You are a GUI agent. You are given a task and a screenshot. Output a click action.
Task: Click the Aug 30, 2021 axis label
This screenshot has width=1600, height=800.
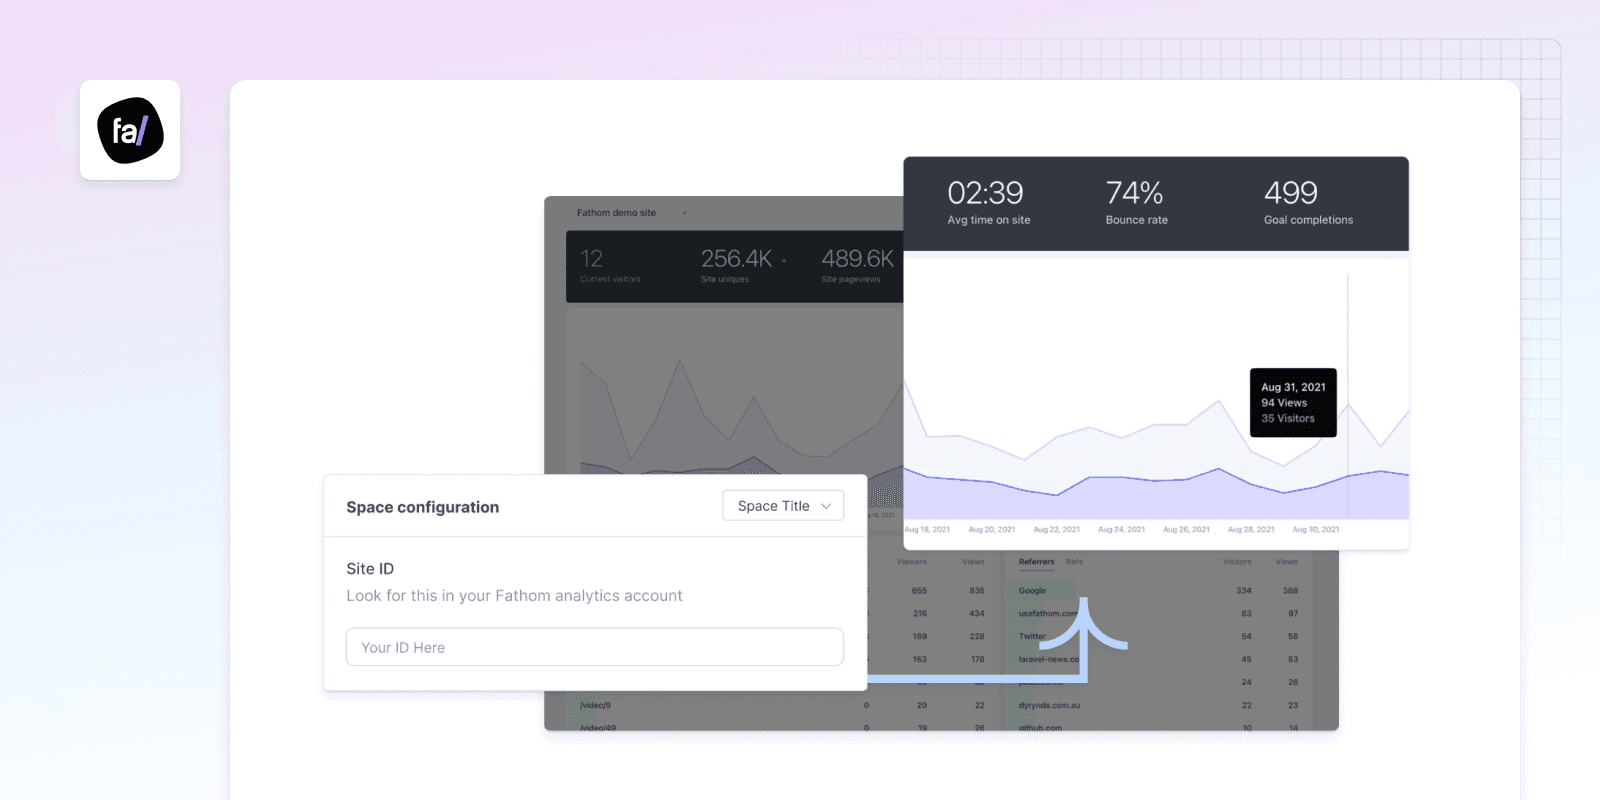[1315, 530]
